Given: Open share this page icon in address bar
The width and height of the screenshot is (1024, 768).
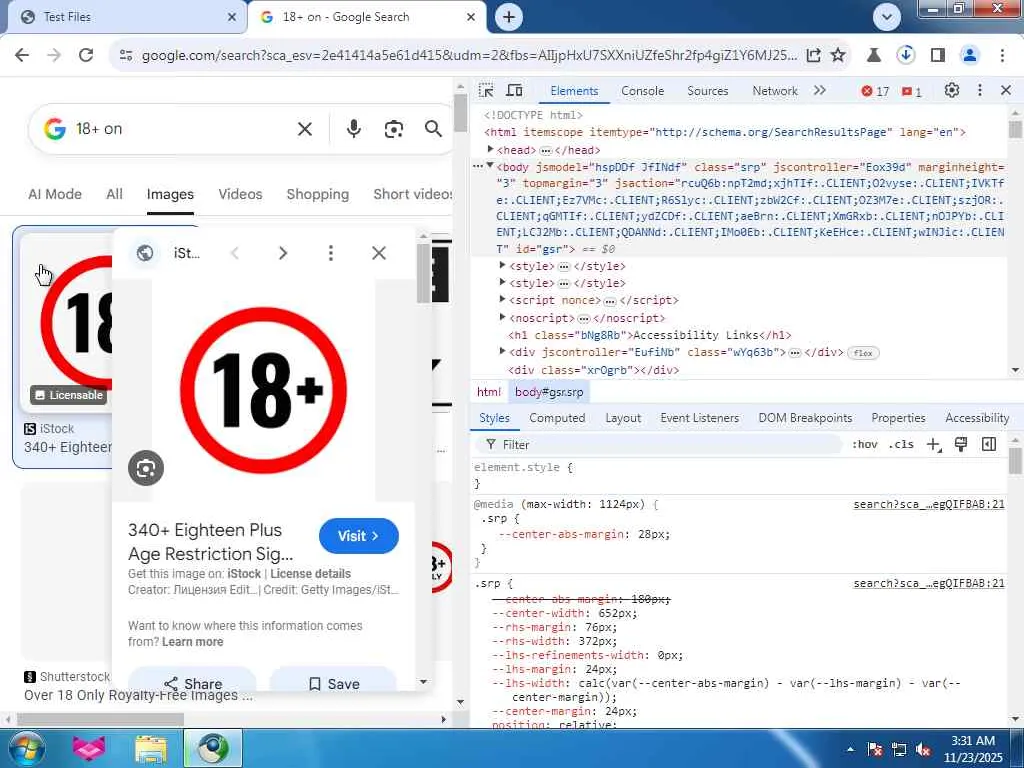Looking at the screenshot, I should coord(814,55).
